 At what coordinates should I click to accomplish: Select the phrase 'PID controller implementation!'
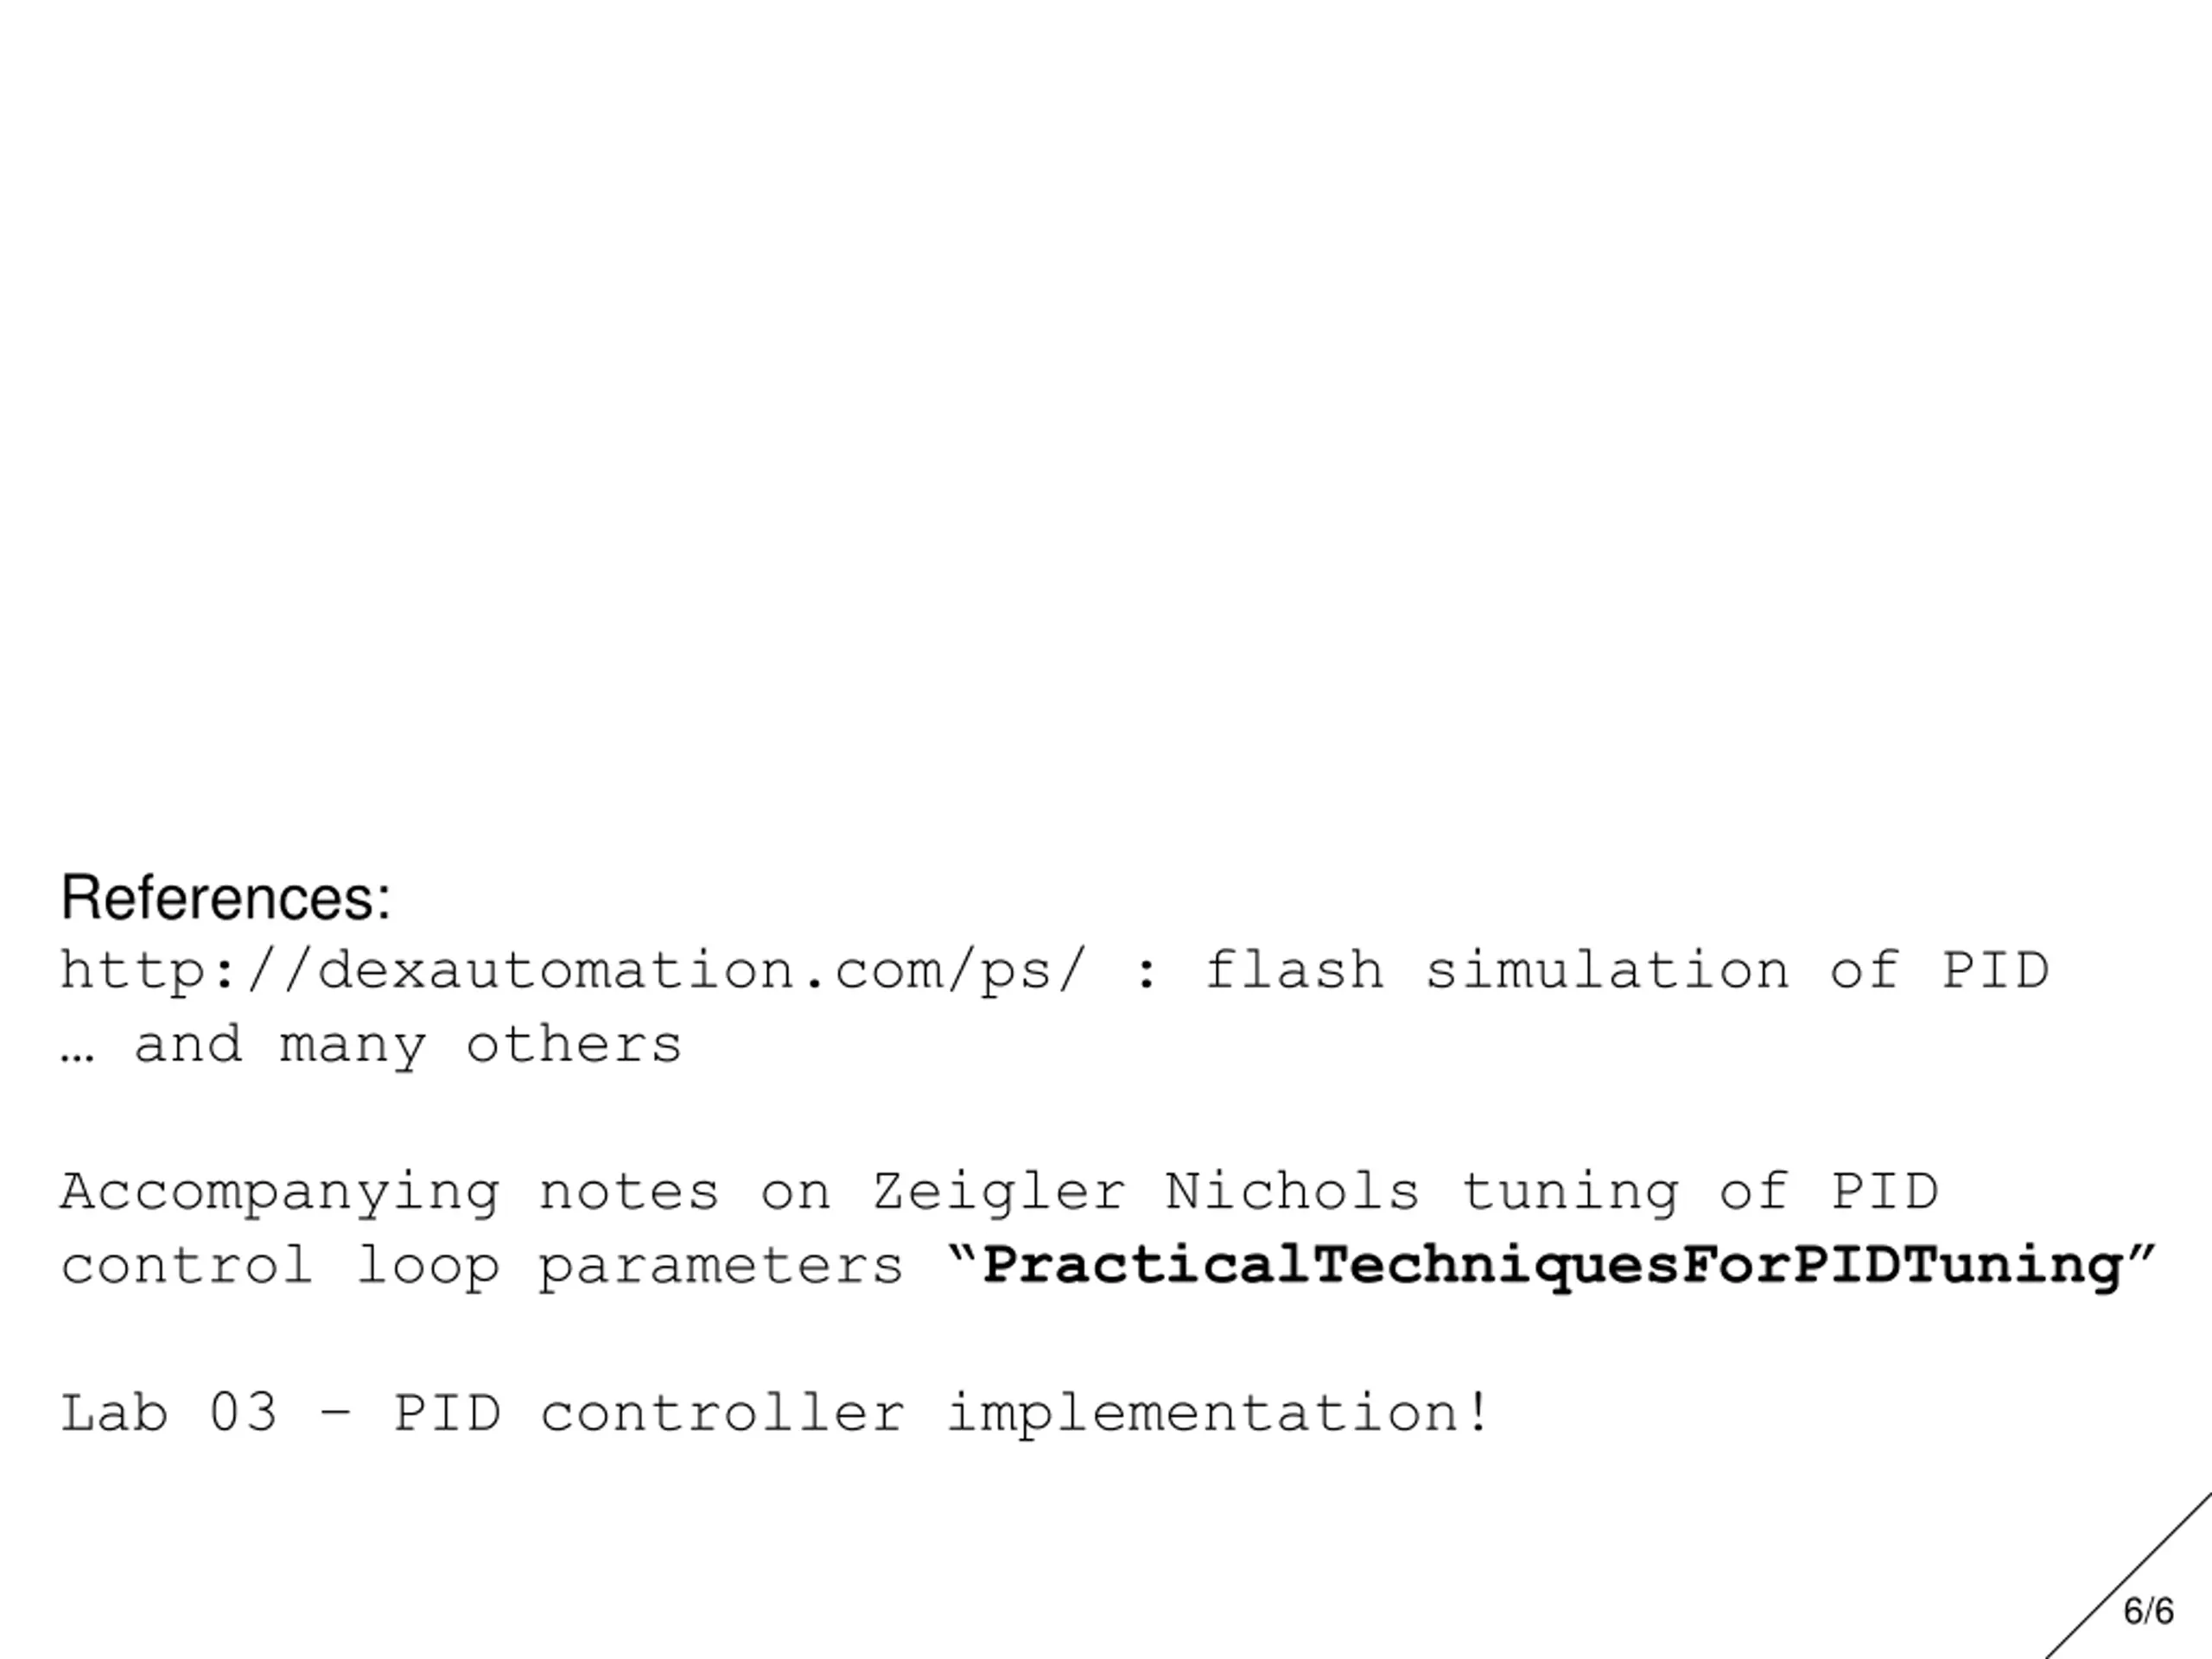point(941,1414)
